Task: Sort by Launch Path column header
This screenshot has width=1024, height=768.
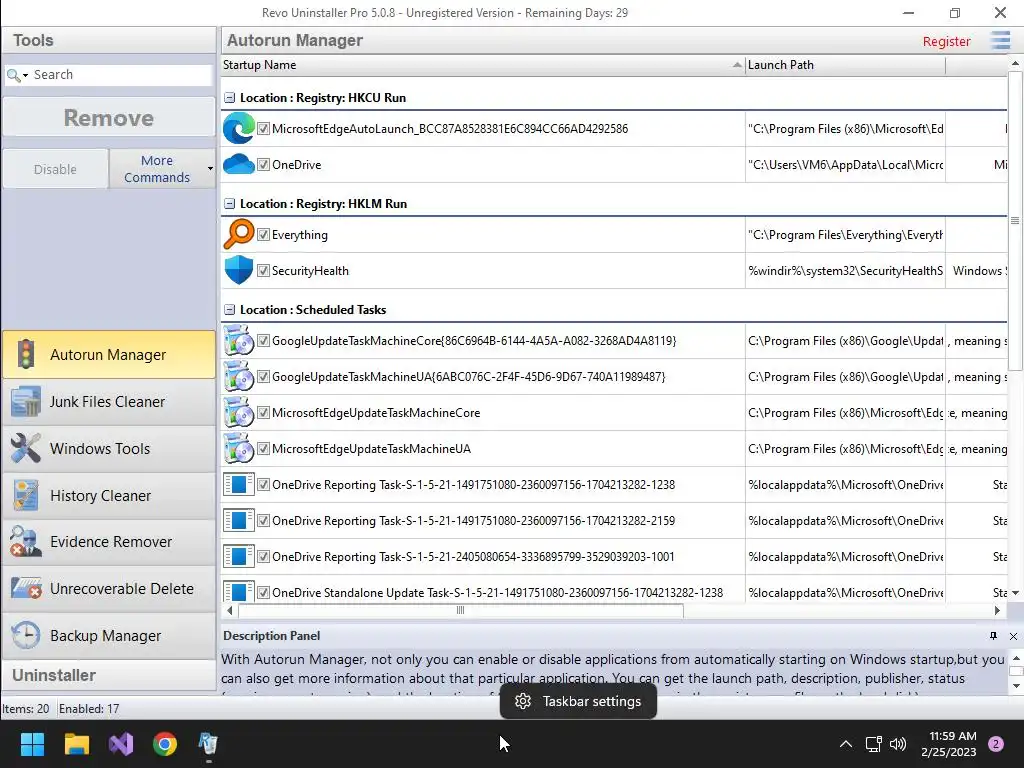Action: point(845,65)
